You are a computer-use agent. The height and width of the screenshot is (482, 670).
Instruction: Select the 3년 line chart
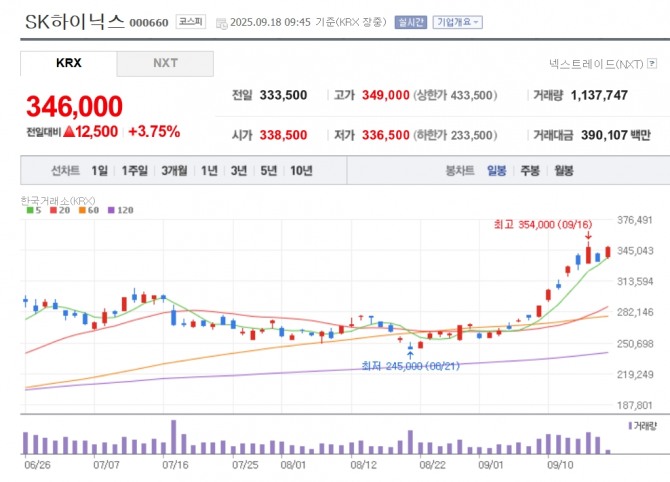click(239, 171)
